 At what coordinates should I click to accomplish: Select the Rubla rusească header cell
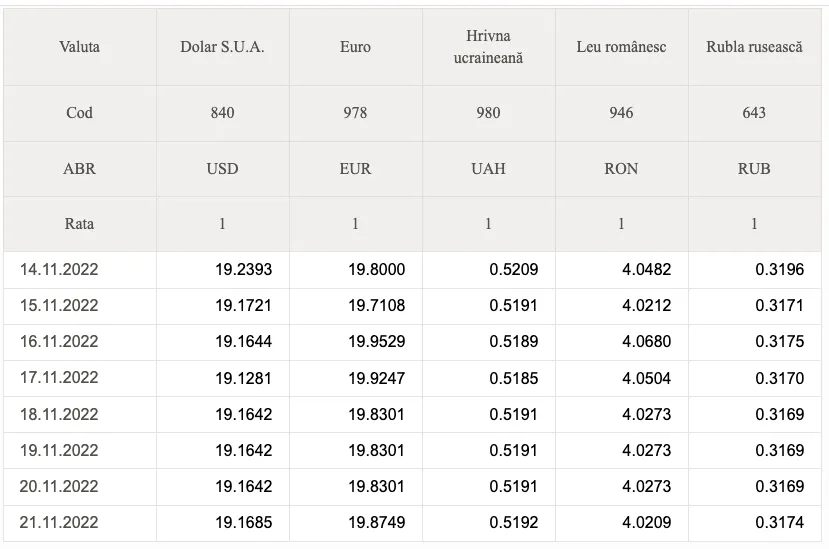click(x=754, y=47)
